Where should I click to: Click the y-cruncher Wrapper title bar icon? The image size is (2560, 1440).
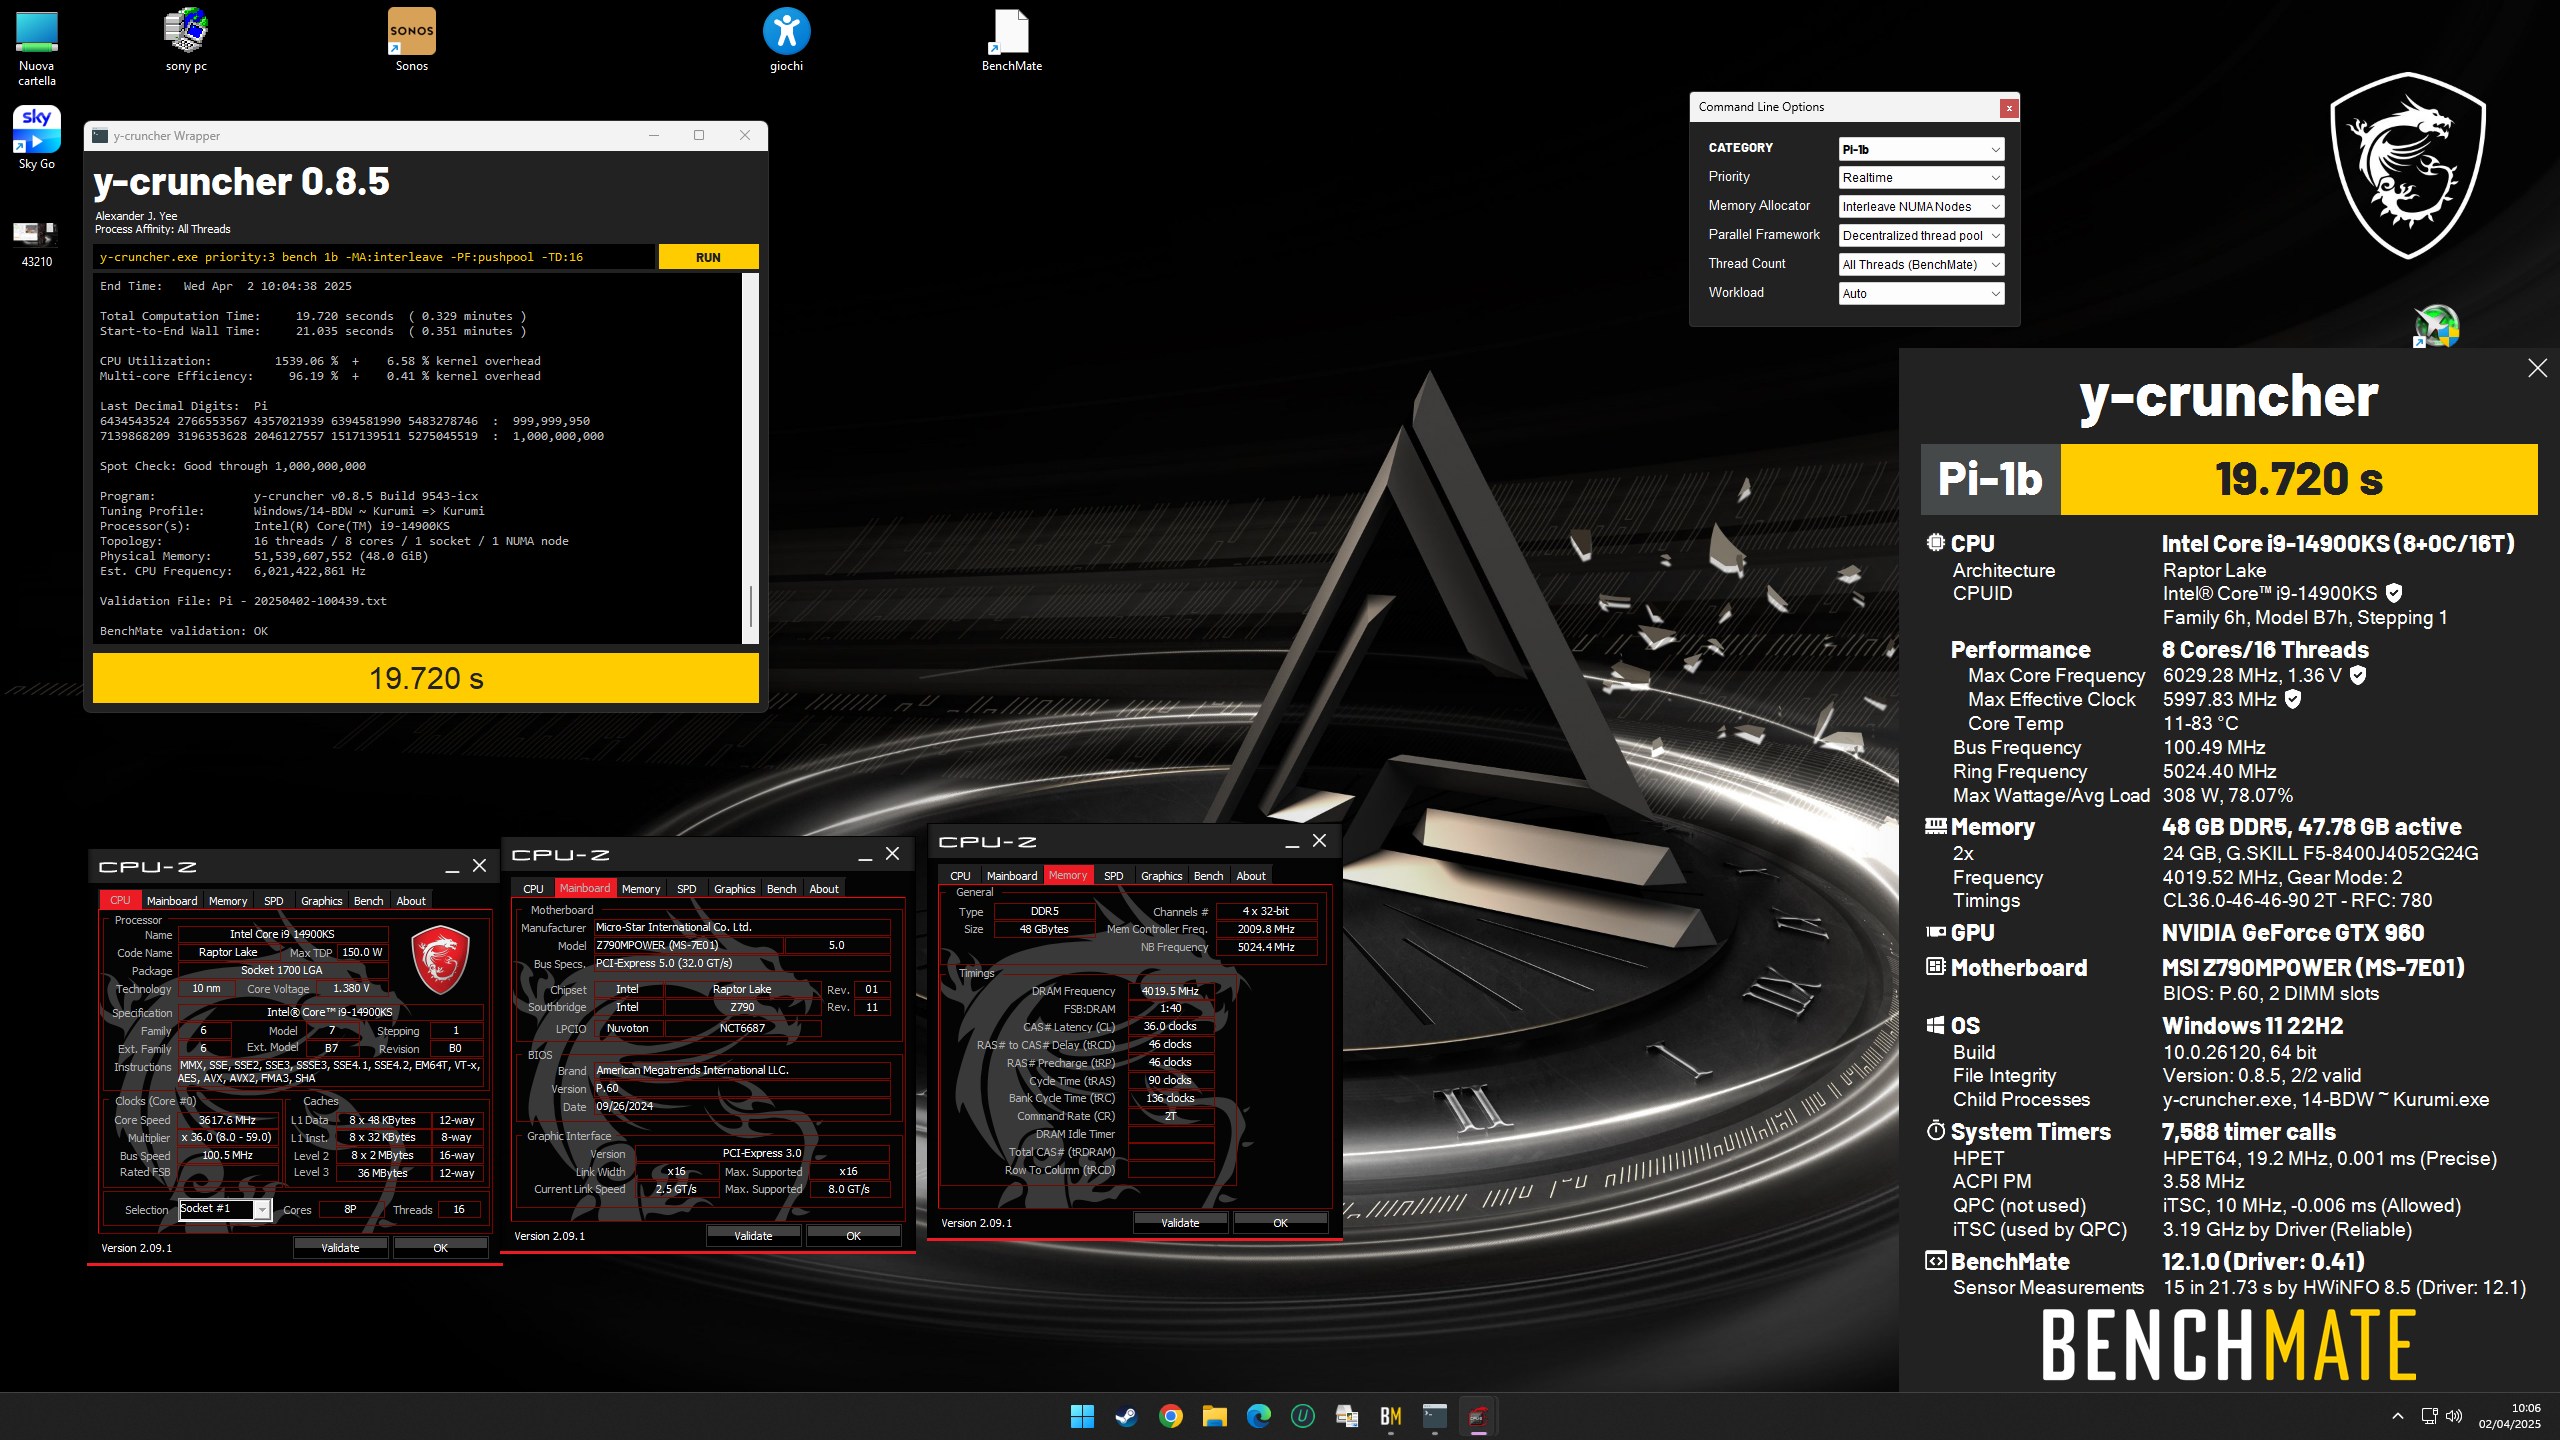coord(100,136)
